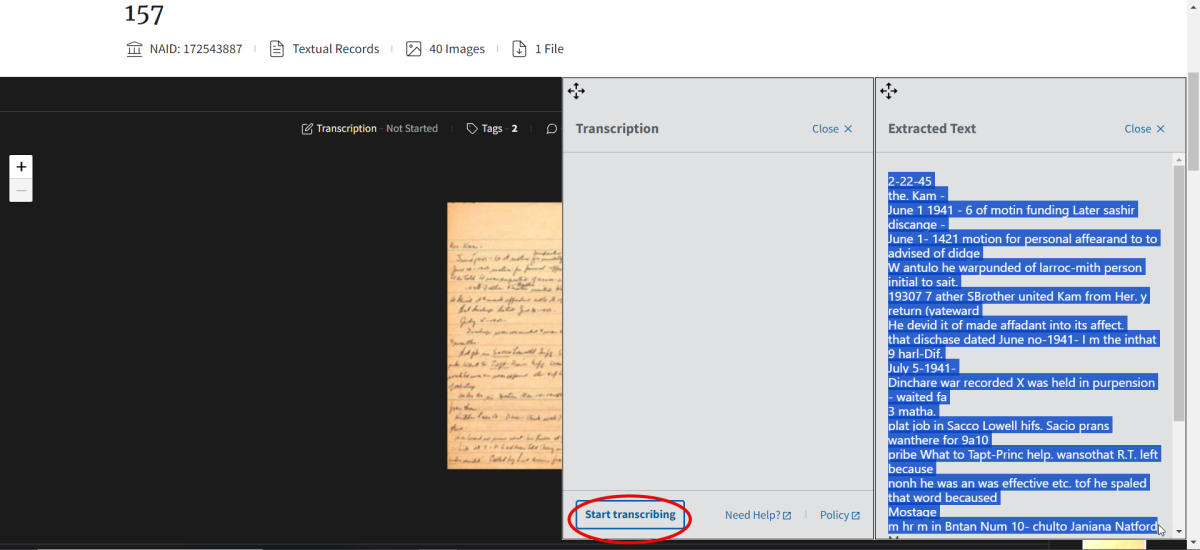1200x550 pixels.
Task: Click the pencil edit icon beside Transcription
Action: (307, 129)
